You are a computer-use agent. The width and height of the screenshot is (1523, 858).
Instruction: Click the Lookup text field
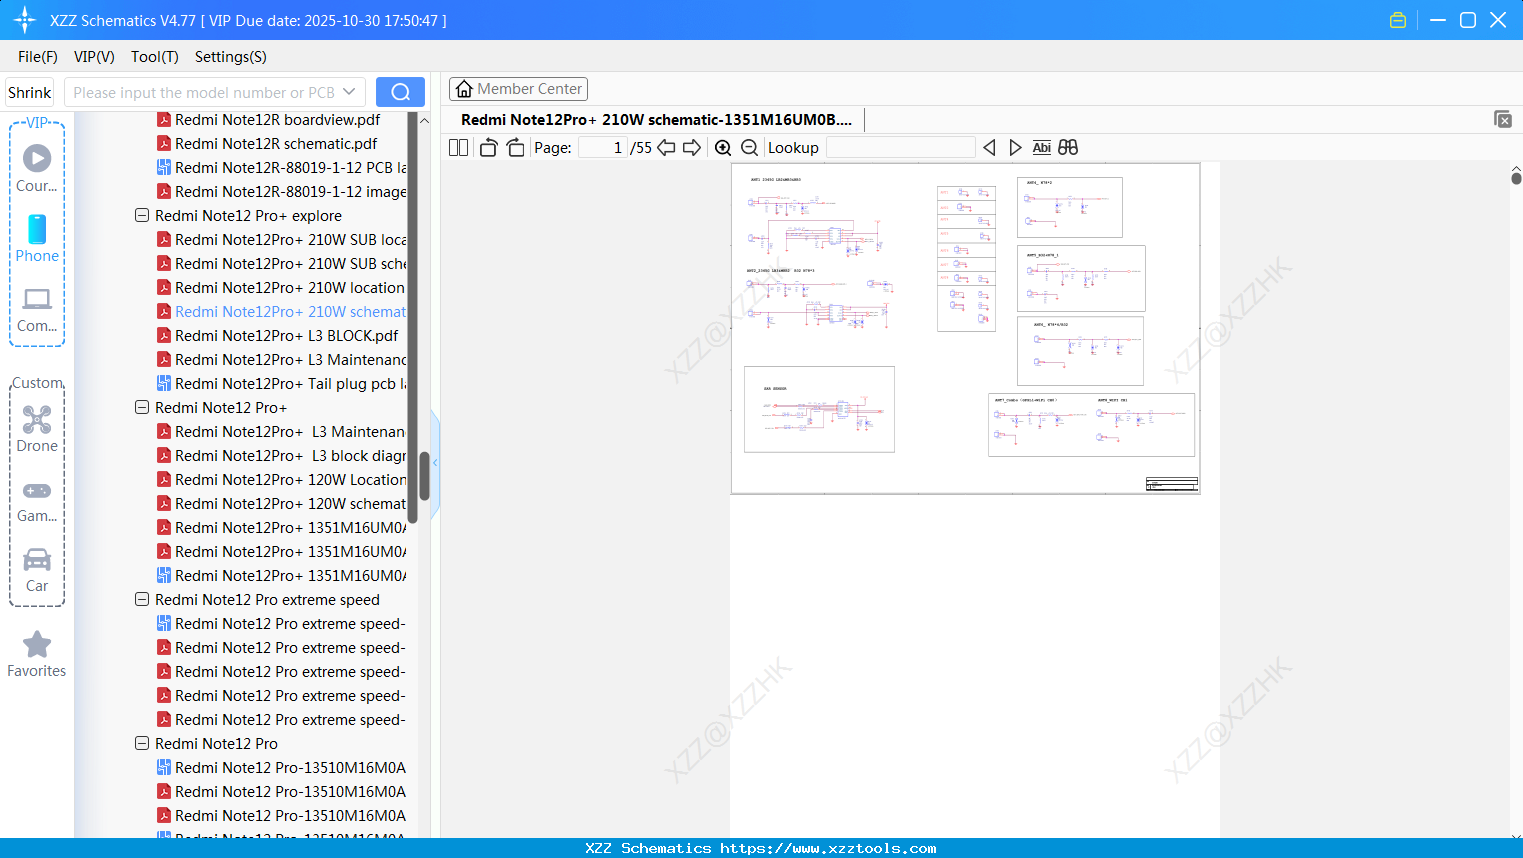900,148
